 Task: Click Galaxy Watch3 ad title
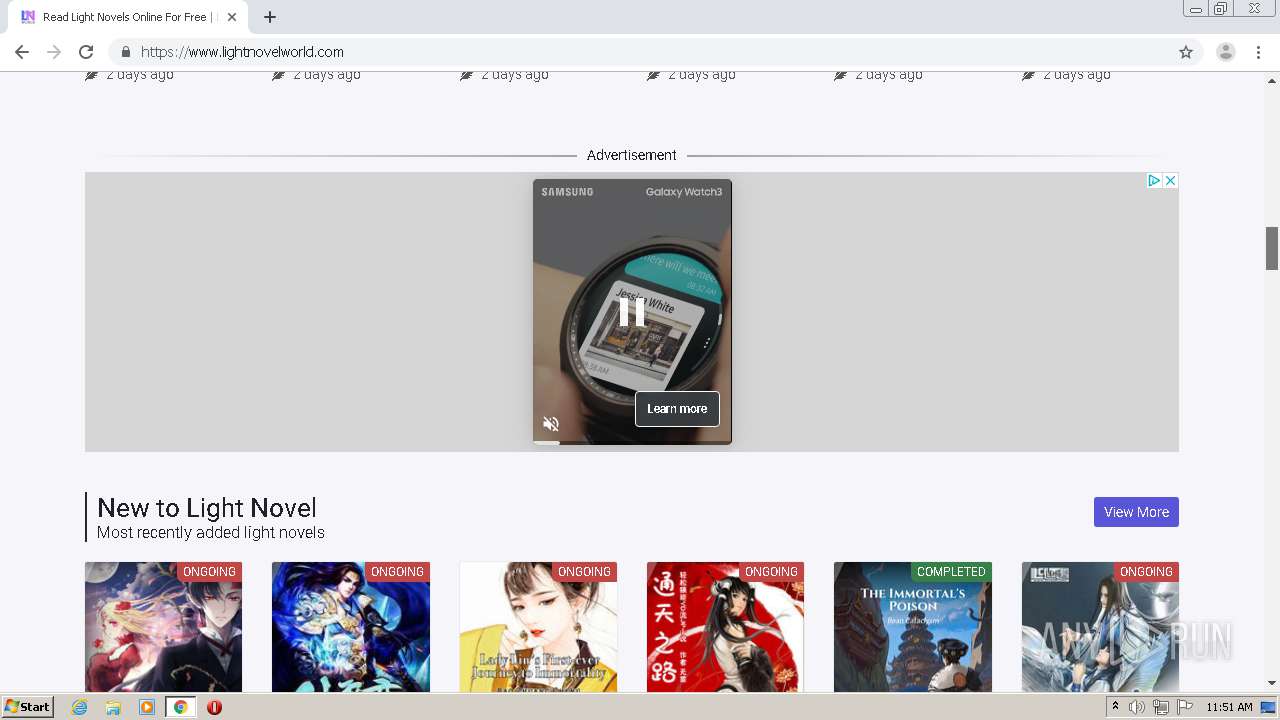coord(683,192)
